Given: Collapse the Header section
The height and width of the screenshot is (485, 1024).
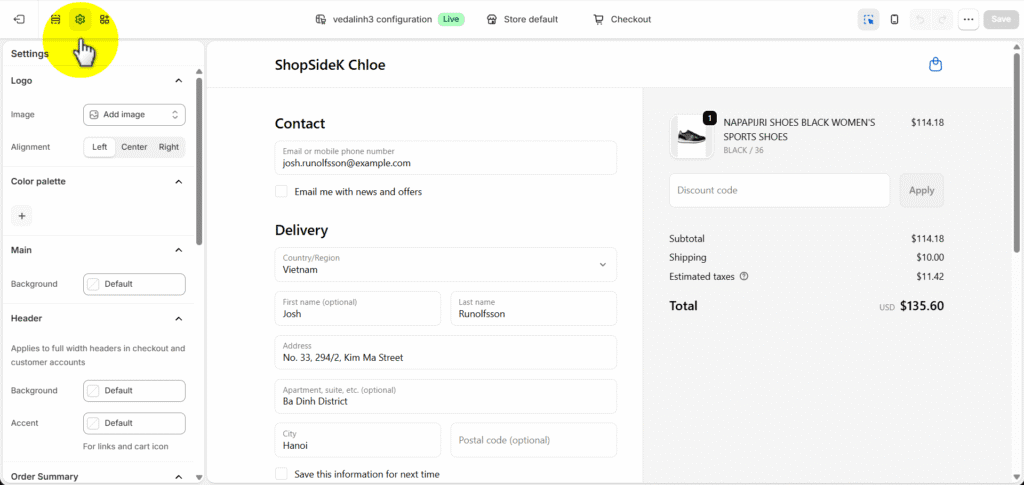Looking at the screenshot, I should [178, 319].
